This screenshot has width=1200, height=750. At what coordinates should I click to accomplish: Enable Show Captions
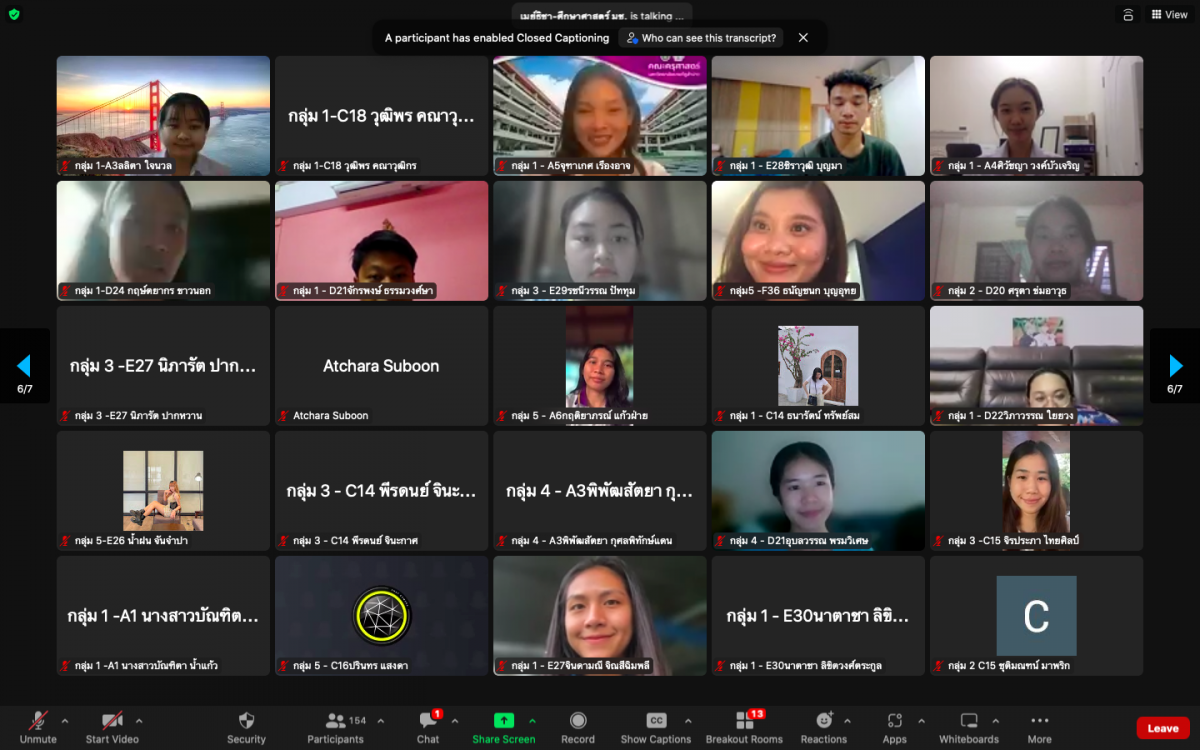pos(655,727)
